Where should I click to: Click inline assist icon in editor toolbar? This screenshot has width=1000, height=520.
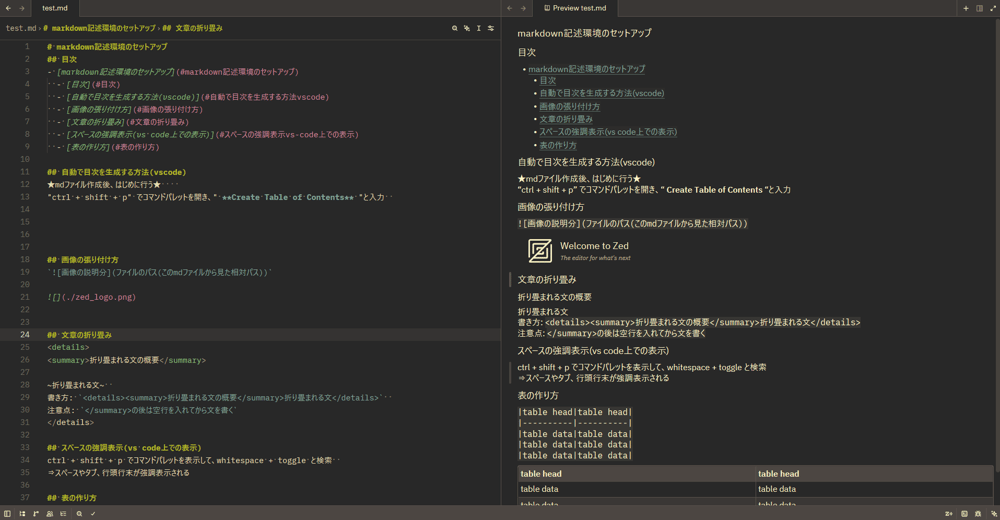[467, 28]
